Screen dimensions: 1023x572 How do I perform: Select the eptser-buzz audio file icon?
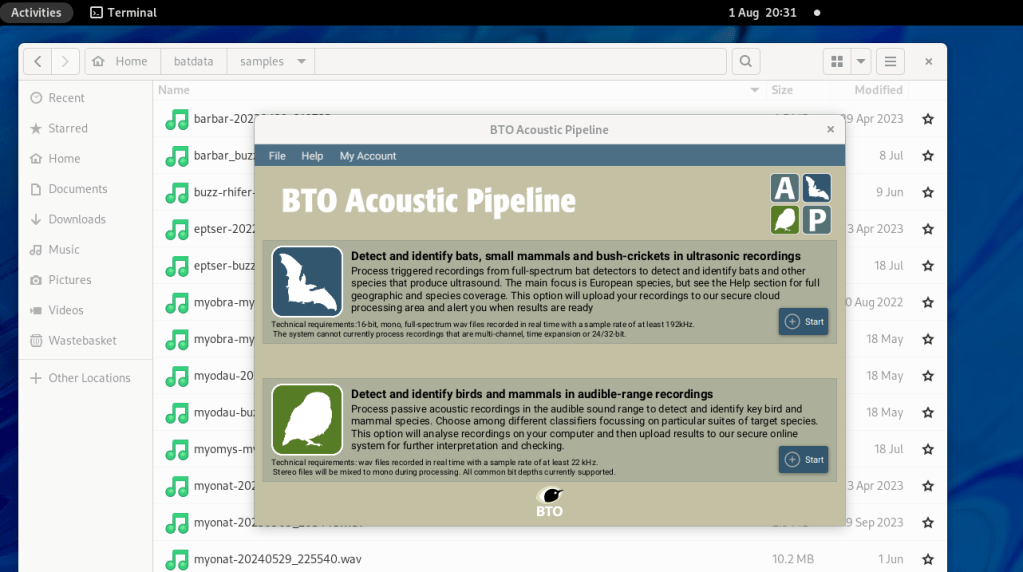177,266
